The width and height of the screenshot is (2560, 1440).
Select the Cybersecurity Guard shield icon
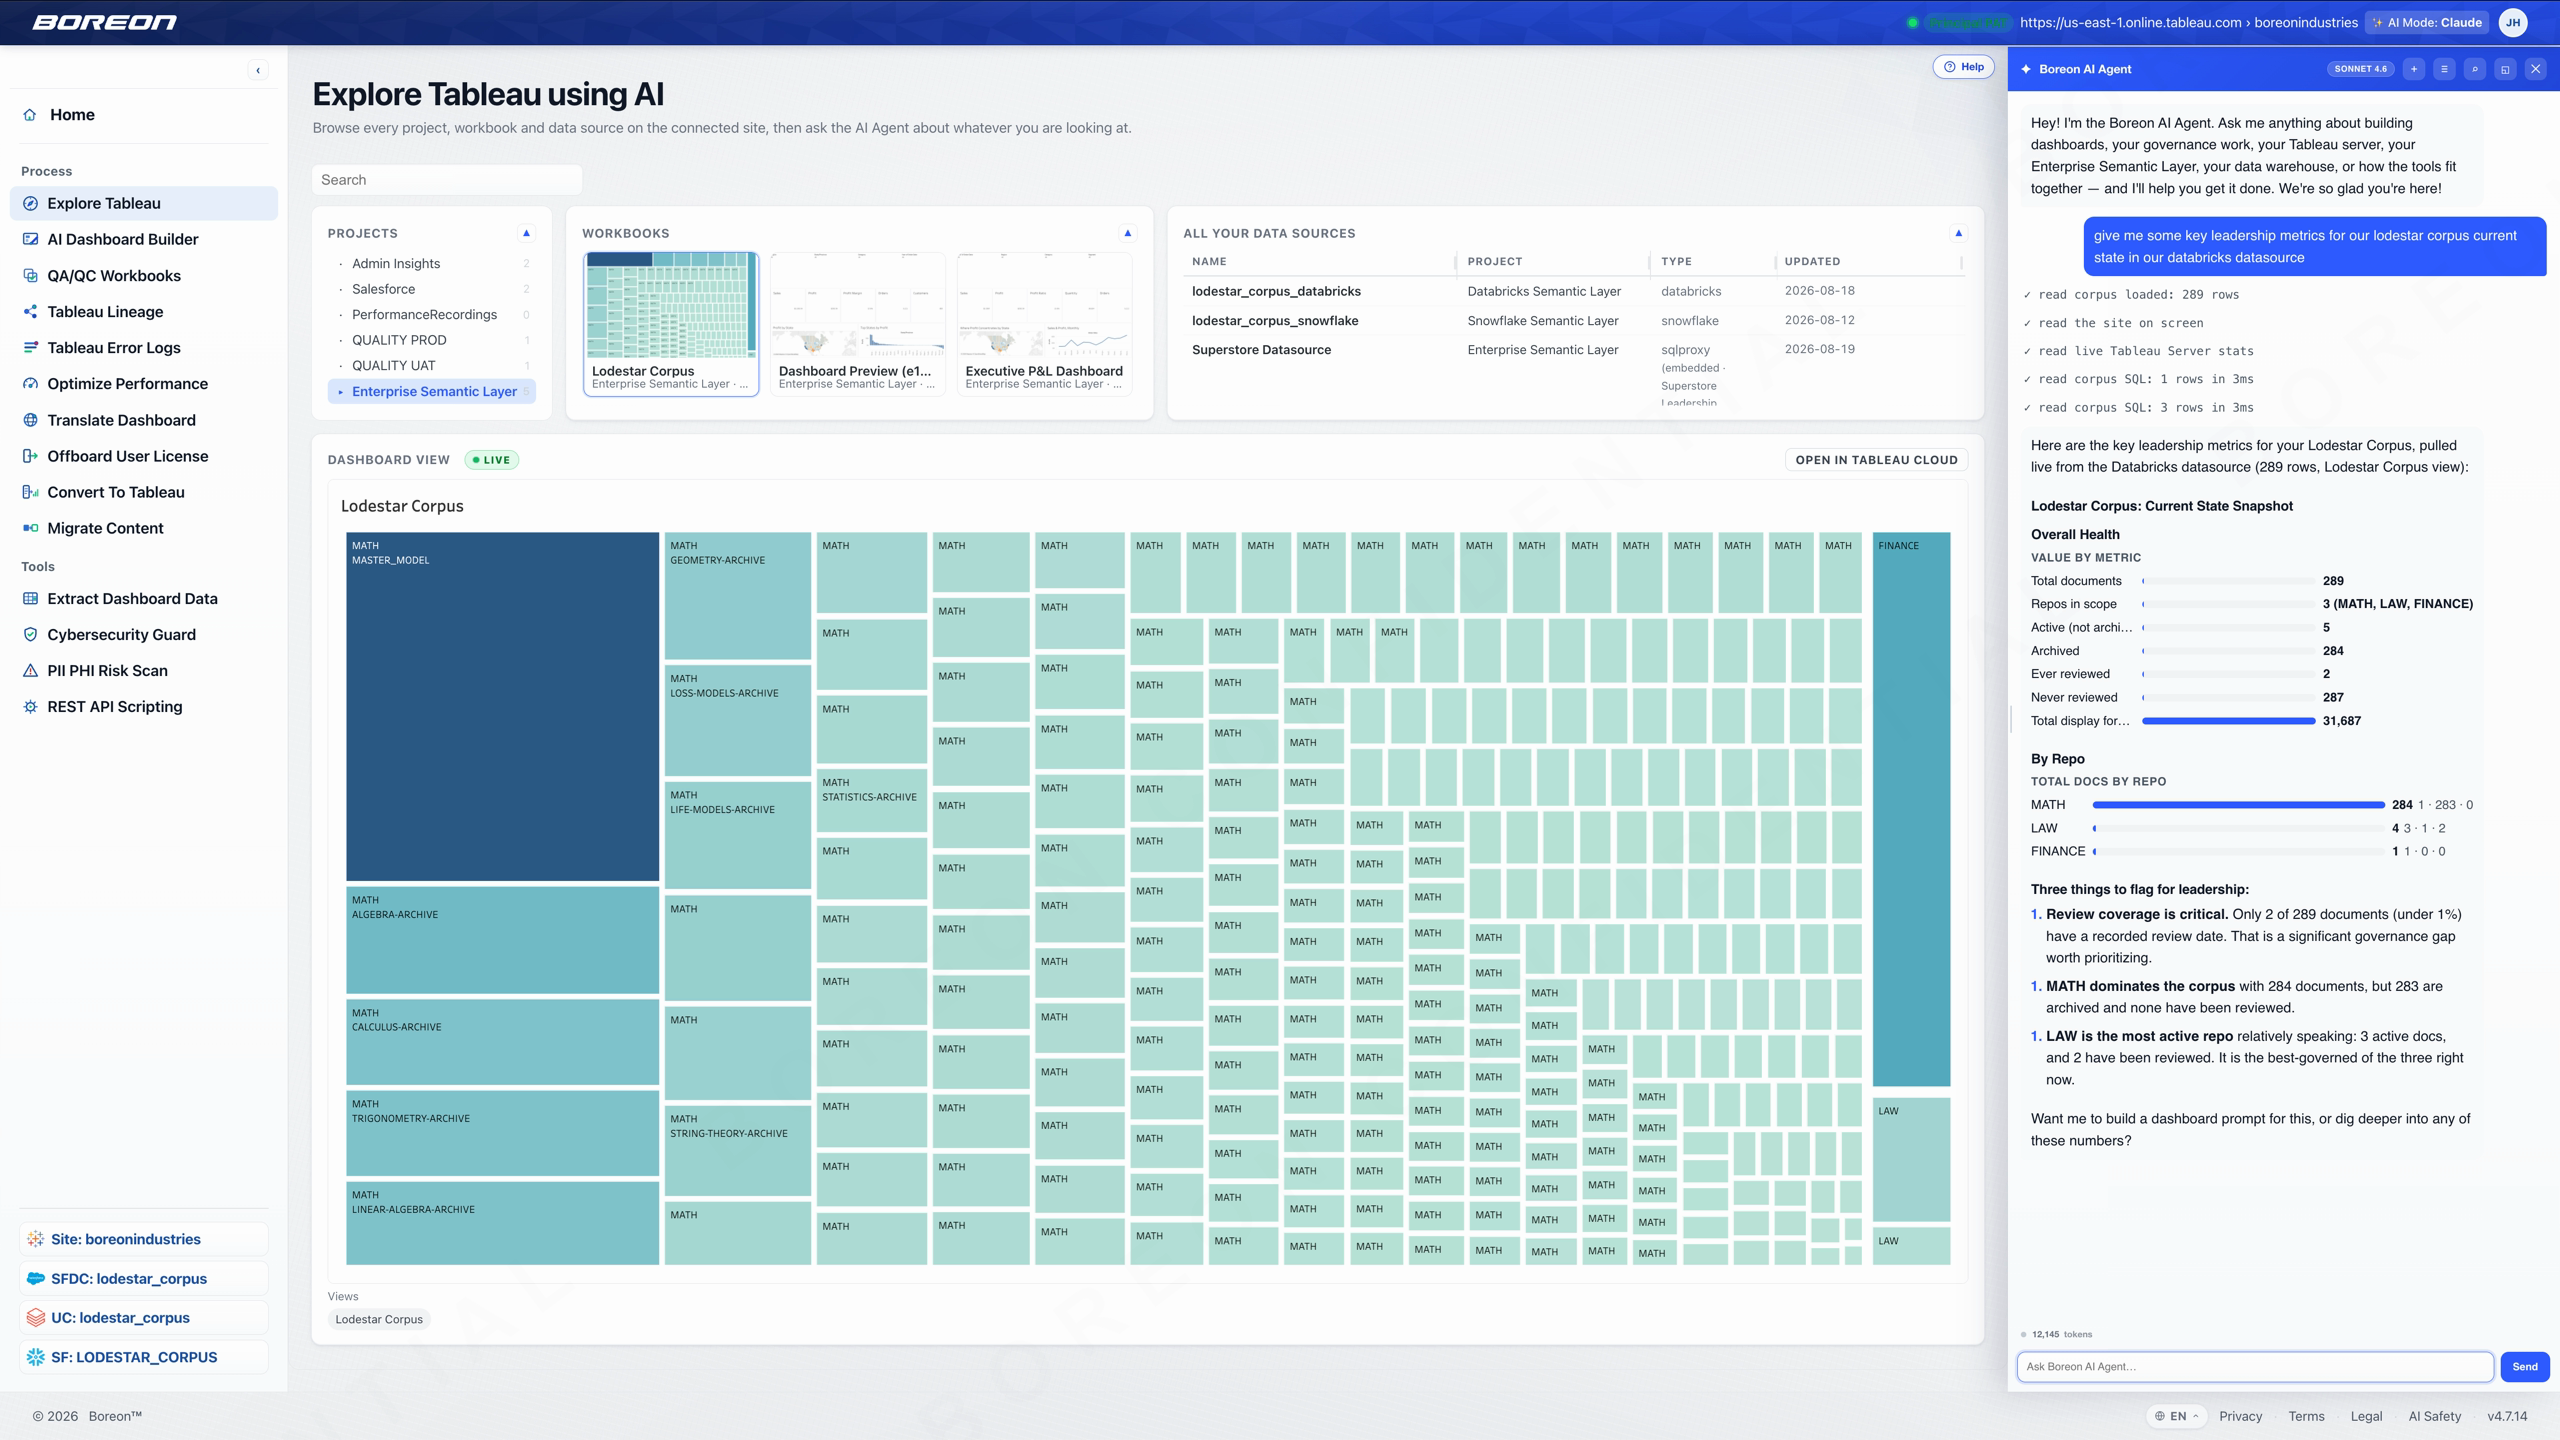pyautogui.click(x=30, y=635)
